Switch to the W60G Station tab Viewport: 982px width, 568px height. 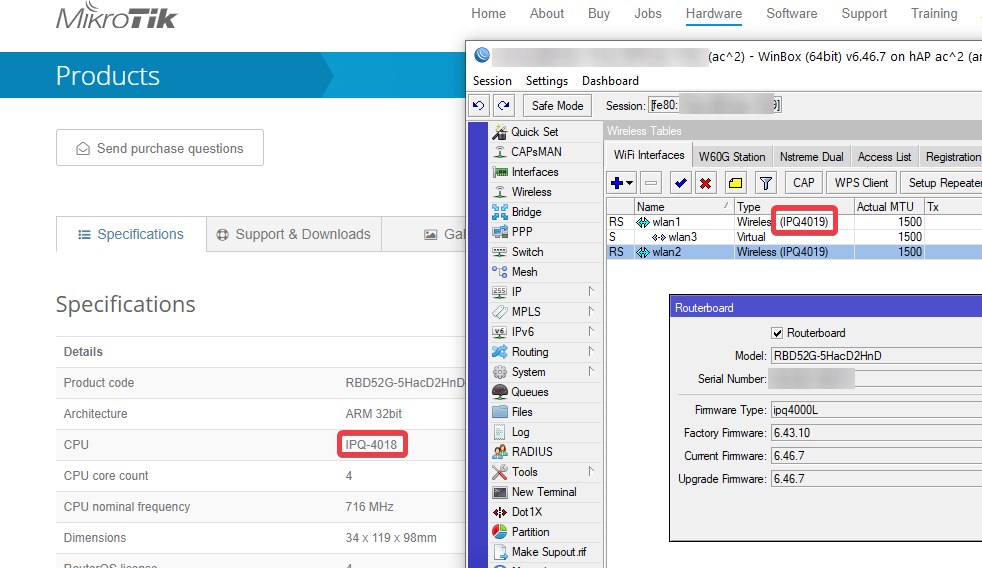point(731,157)
